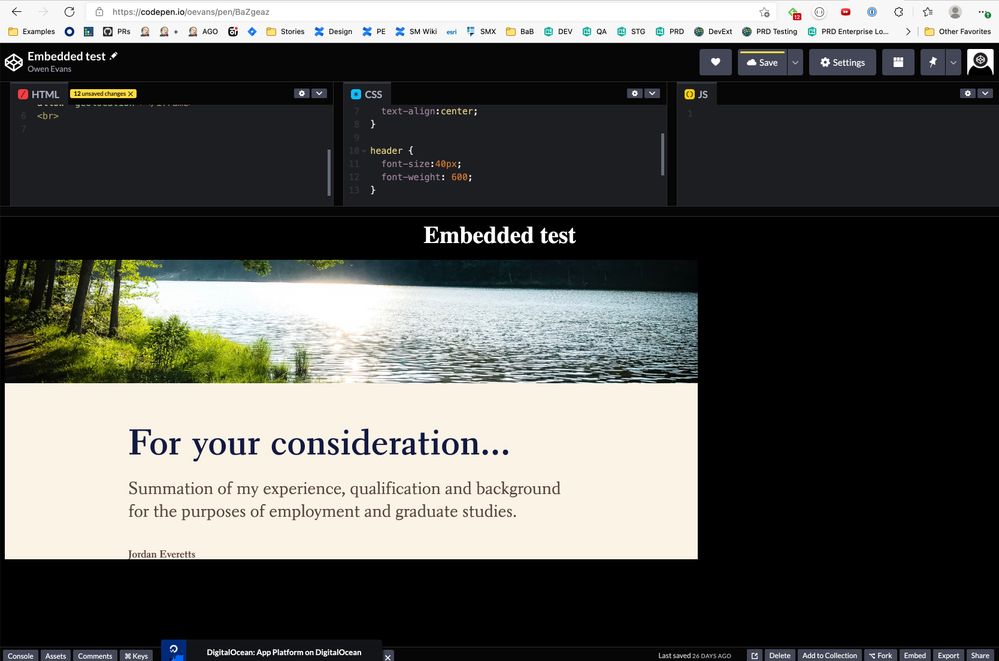
Task: Open the Examples bookmarks folder
Action: click(32, 31)
